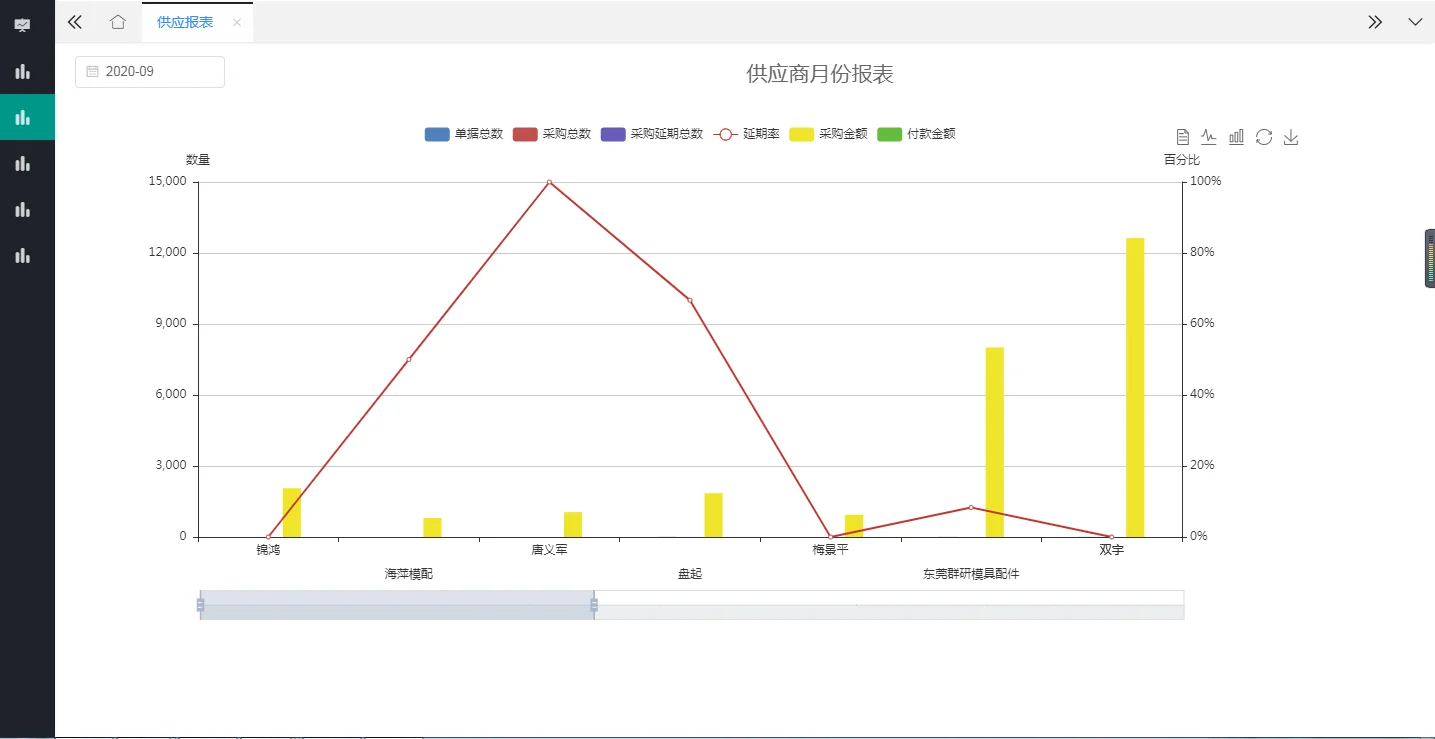1435x739 pixels.
Task: Collapse sidebar with double-left arrow
Action: pyautogui.click(x=75, y=22)
